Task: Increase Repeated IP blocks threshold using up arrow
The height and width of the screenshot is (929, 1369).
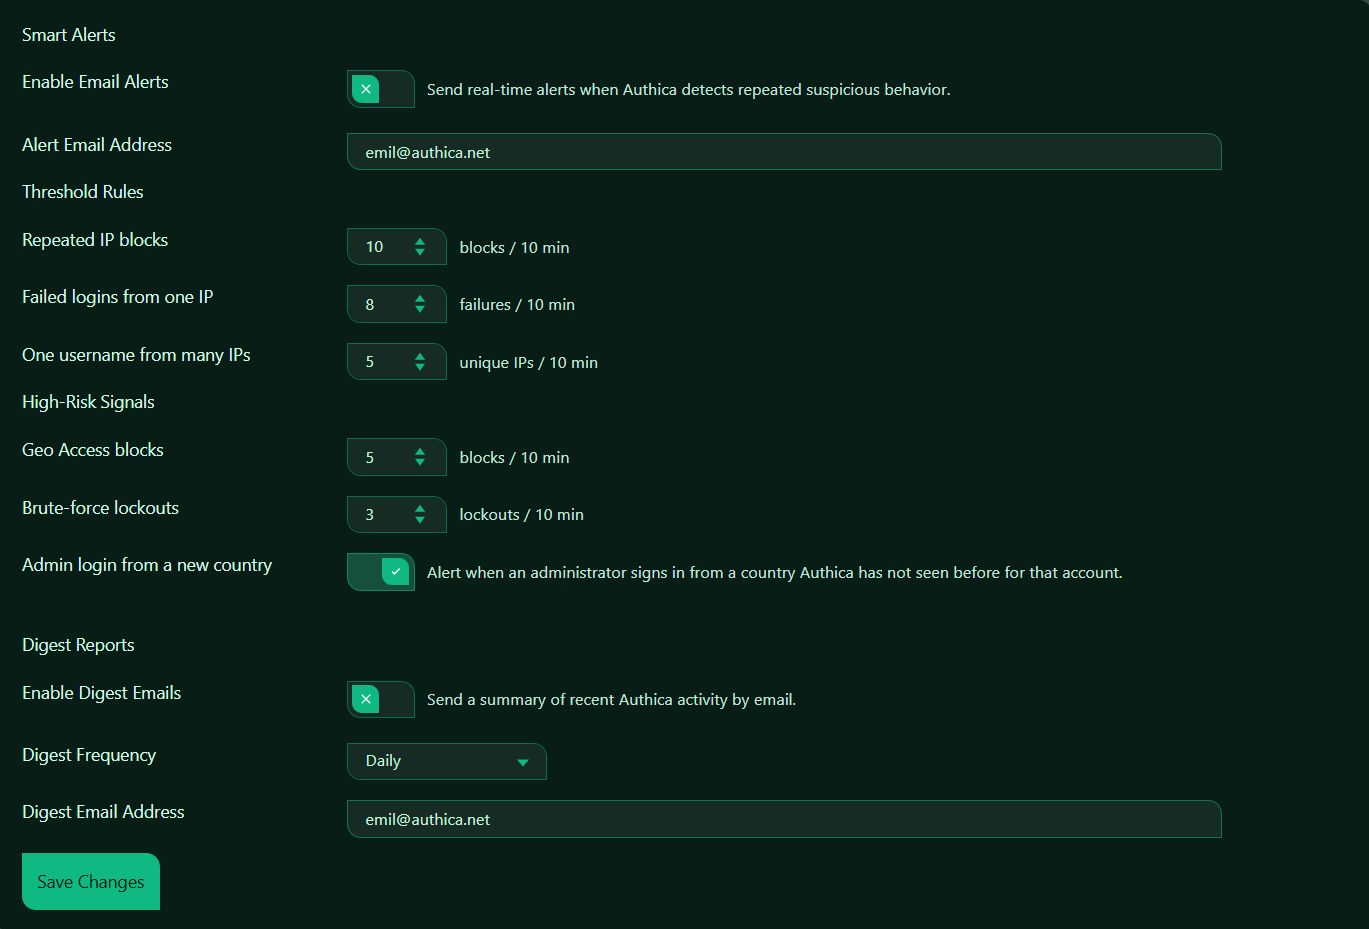Action: [420, 241]
